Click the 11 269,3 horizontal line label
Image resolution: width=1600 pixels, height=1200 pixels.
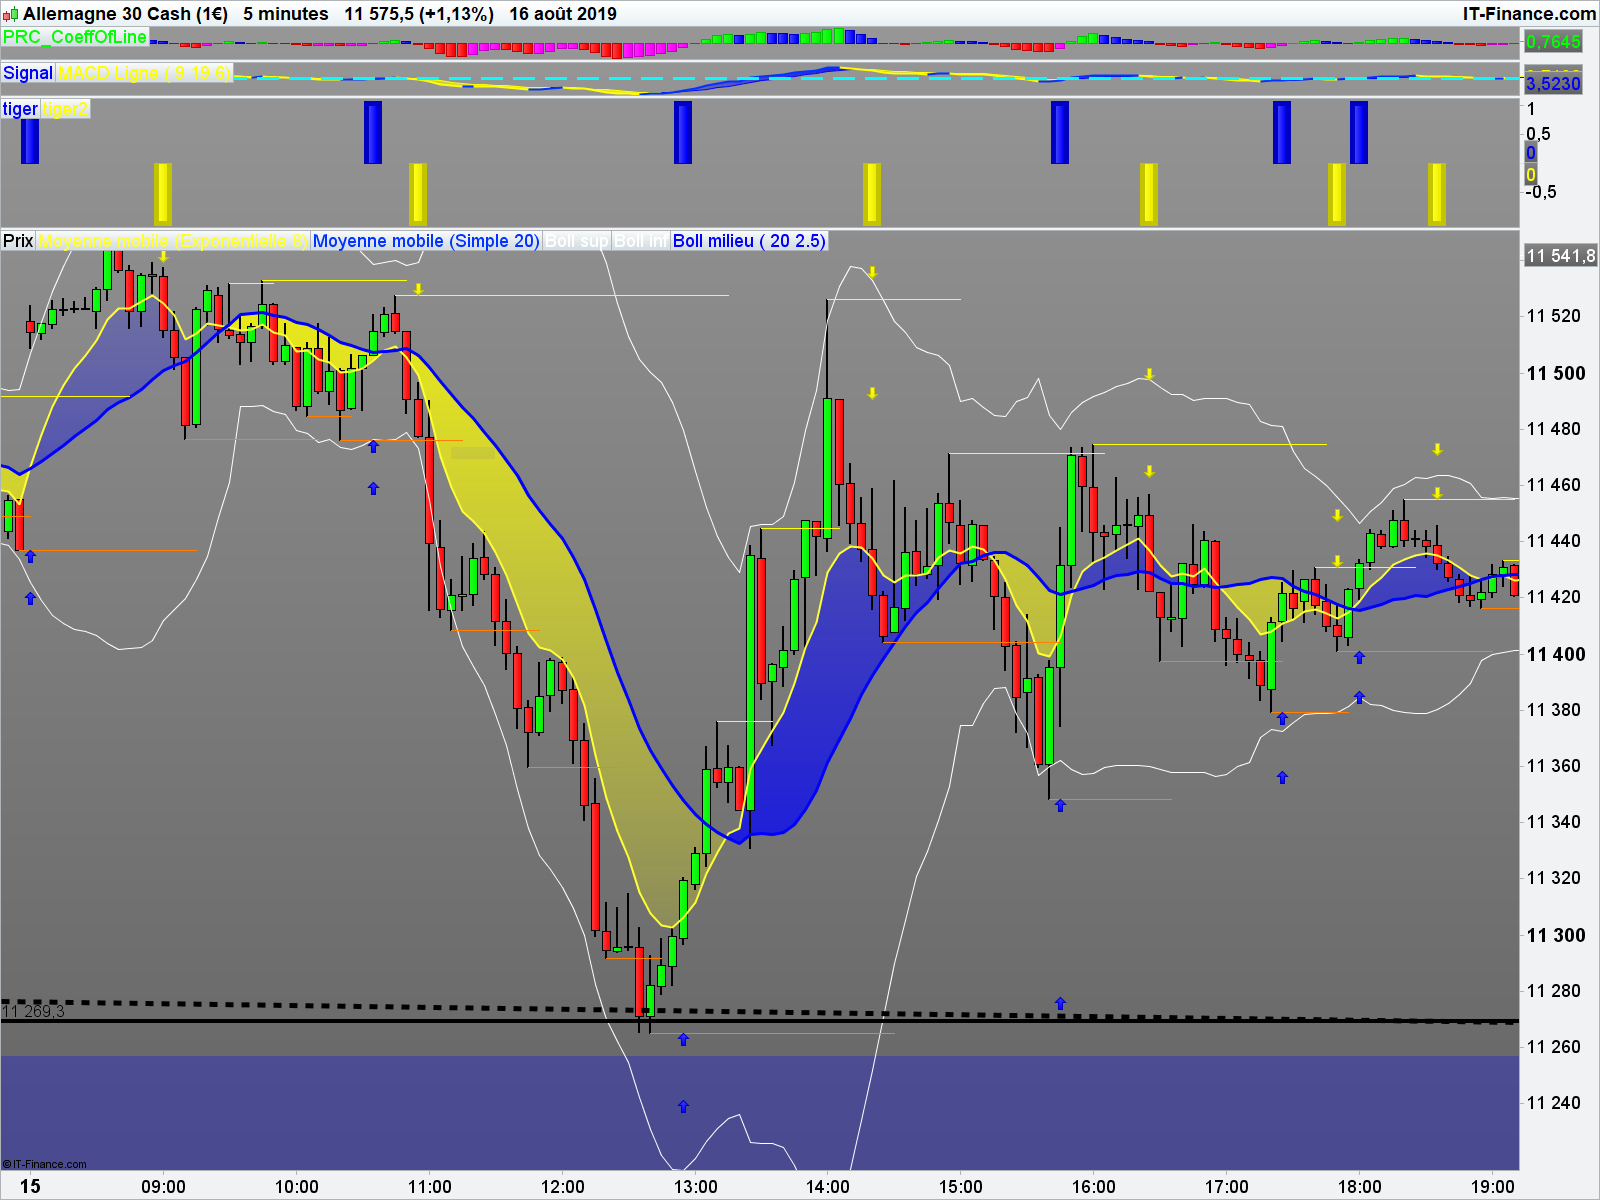(x=33, y=1012)
